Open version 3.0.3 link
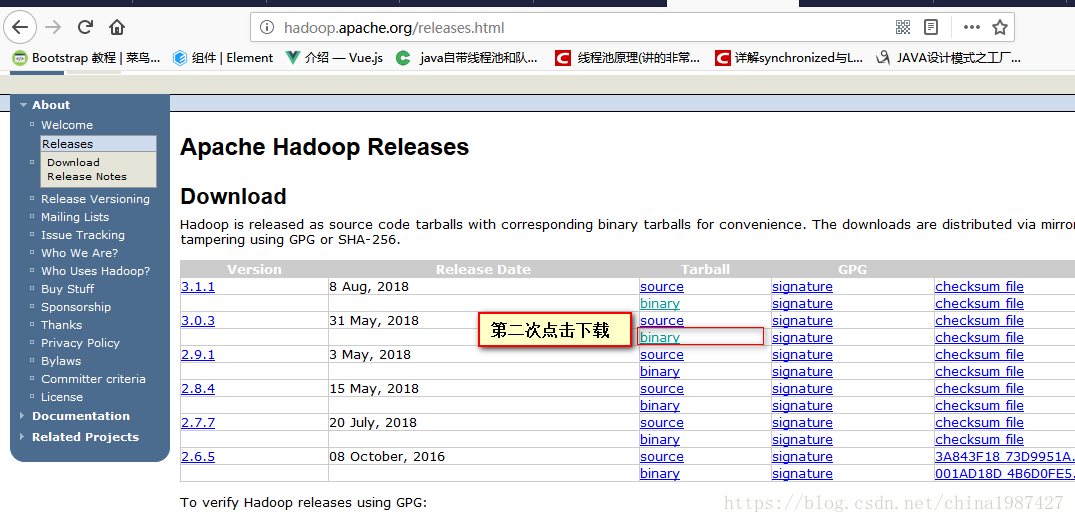Viewport: 1075px width, 523px height. 198,320
